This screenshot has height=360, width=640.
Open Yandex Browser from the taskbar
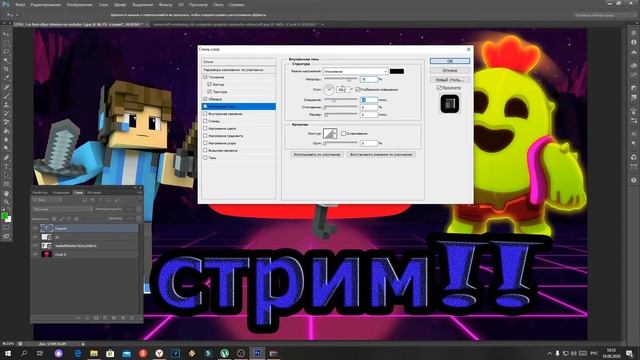pyautogui.click(x=159, y=353)
